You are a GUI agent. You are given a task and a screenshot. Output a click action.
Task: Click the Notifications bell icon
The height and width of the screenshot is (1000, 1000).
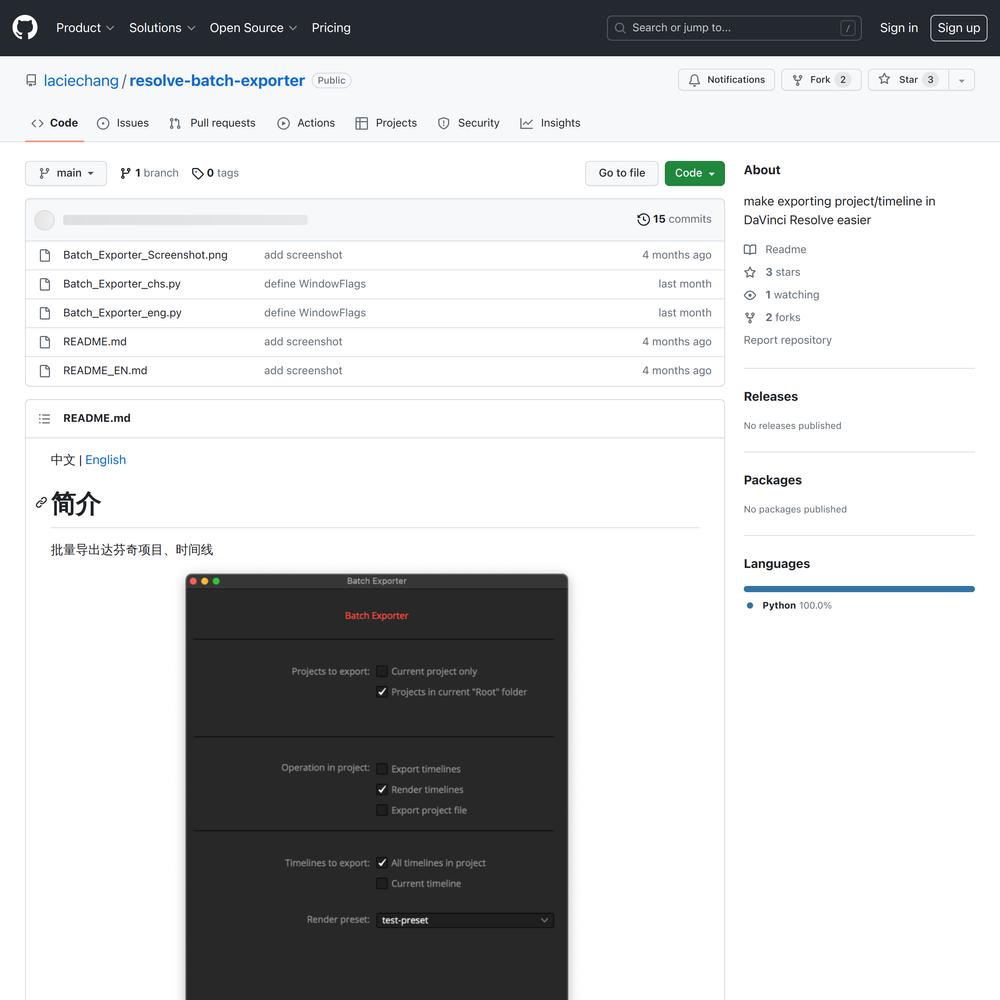[694, 80]
